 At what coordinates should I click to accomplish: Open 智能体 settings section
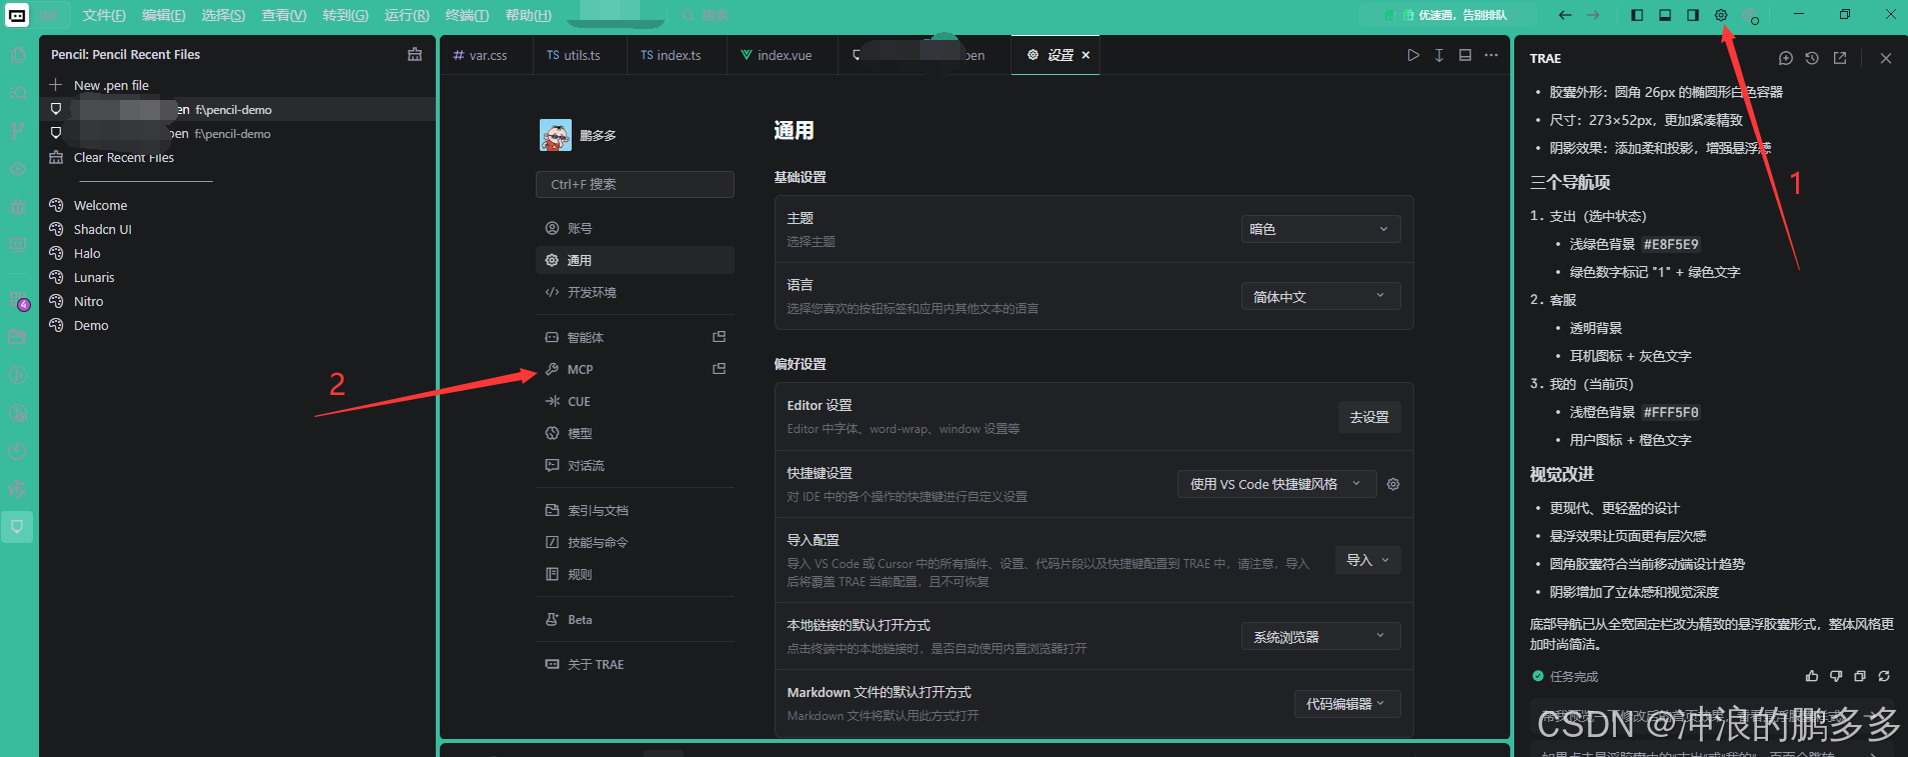(x=635, y=337)
